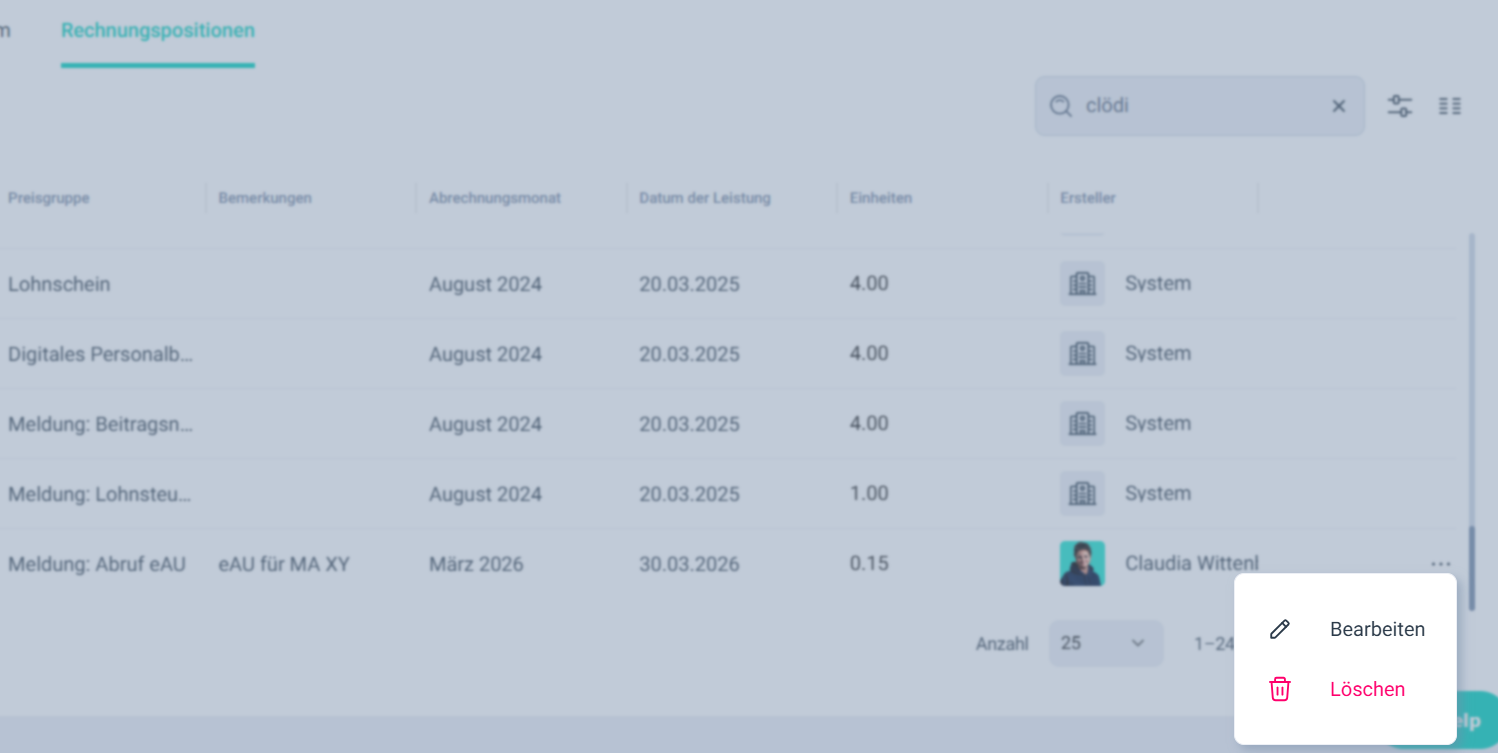Viewport: 1498px width, 753px height.
Task: Click the Löschen trash icon
Action: point(1279,689)
